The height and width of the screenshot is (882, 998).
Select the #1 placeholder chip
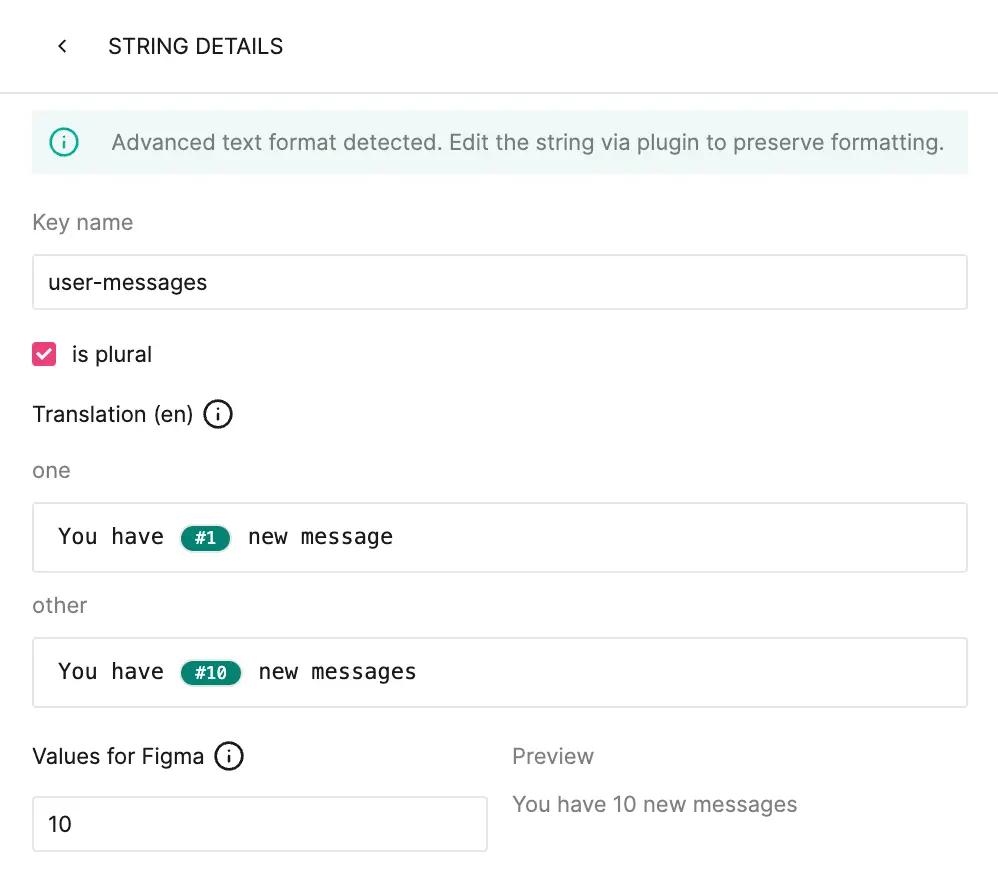coord(205,537)
